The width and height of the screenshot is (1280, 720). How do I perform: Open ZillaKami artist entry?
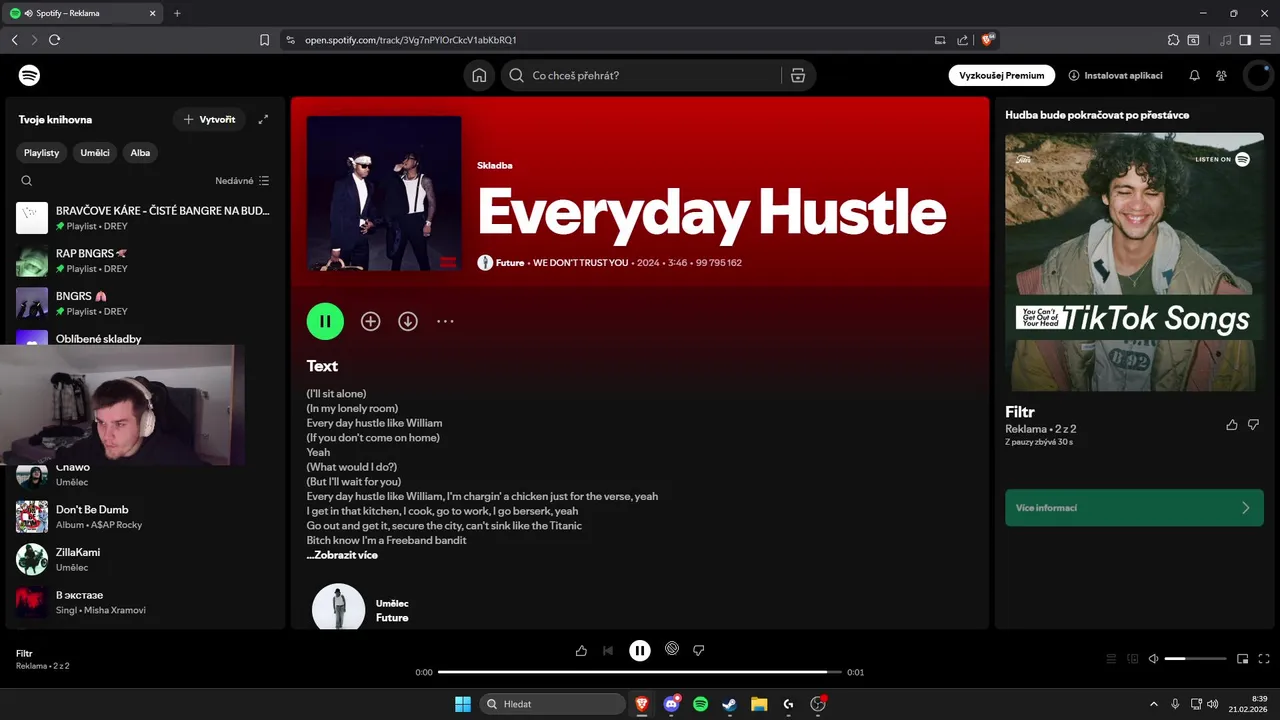click(145, 559)
